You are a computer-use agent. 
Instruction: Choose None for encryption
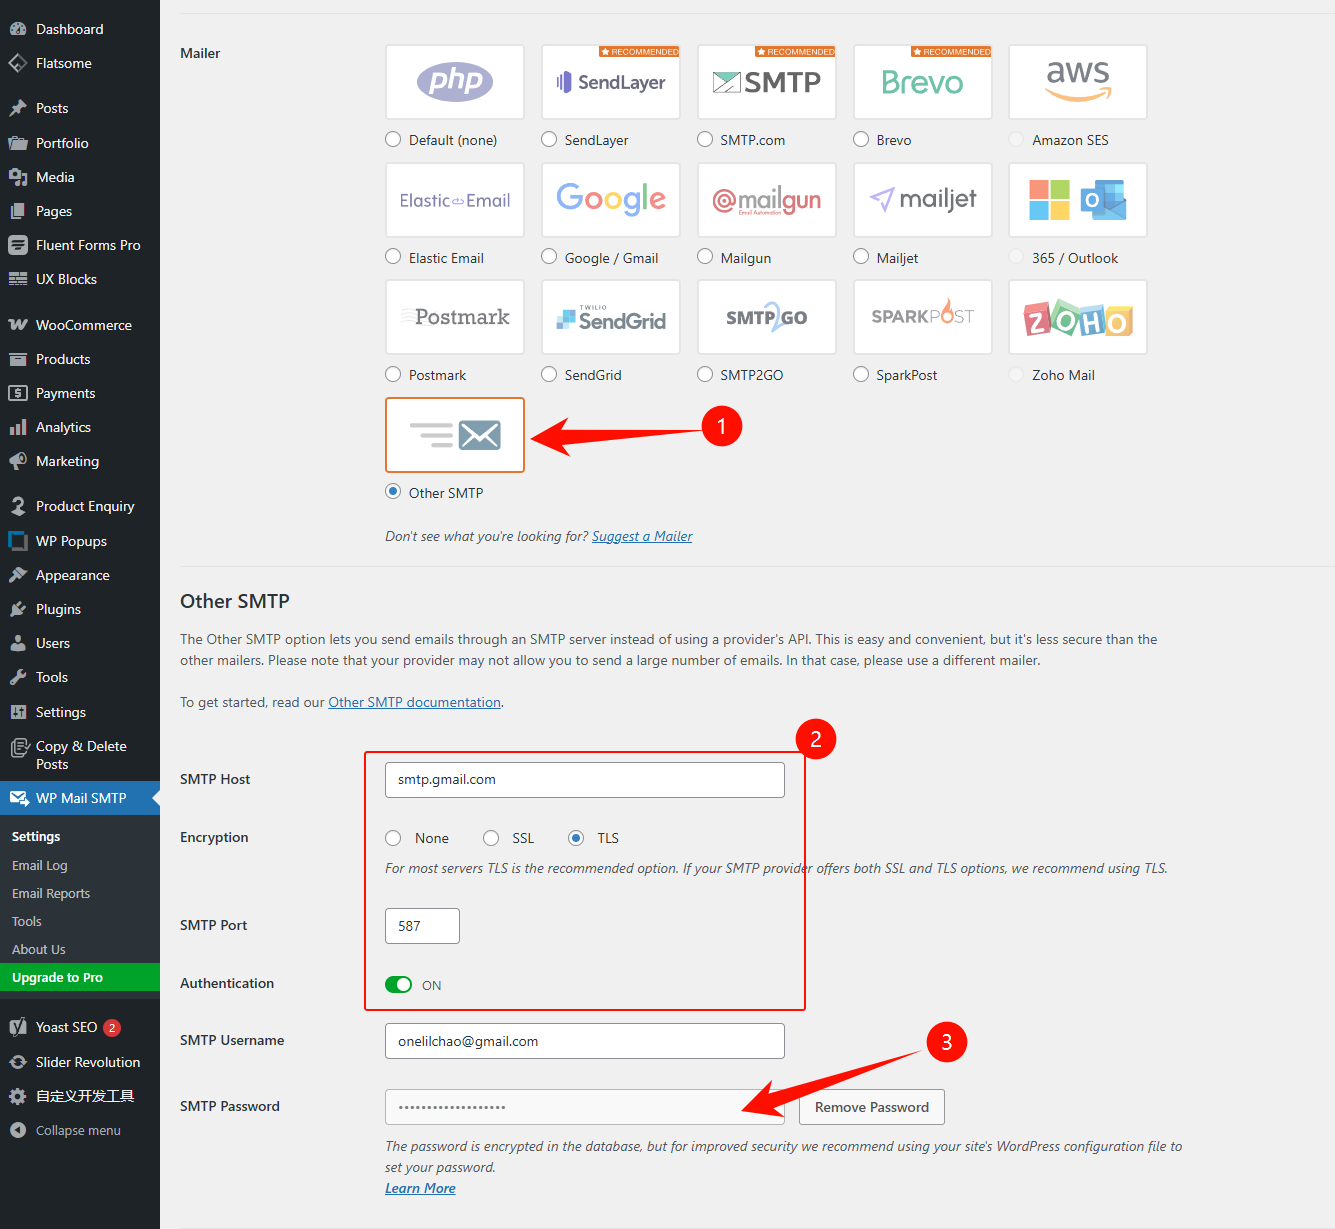[394, 838]
